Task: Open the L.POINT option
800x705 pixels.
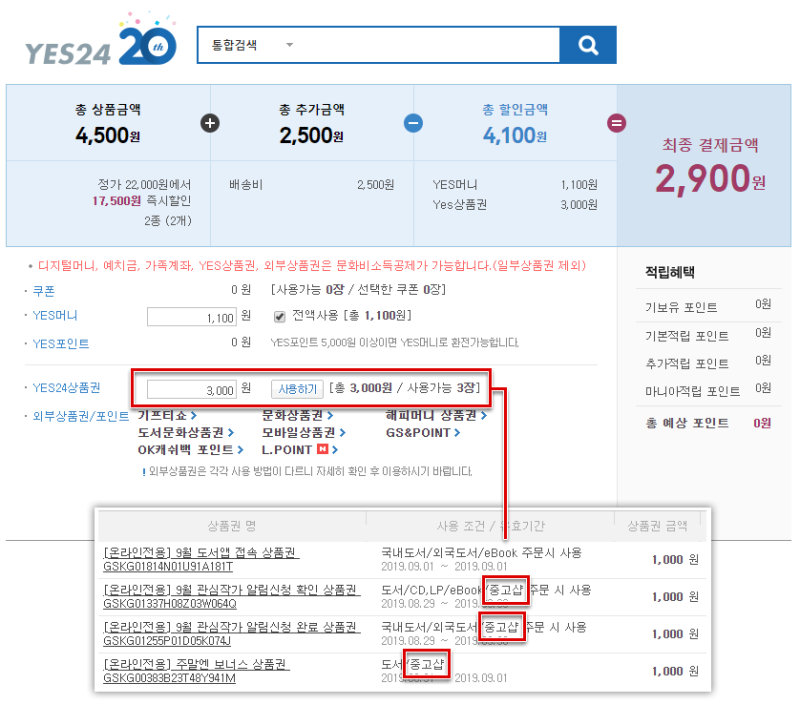Action: click(x=299, y=450)
